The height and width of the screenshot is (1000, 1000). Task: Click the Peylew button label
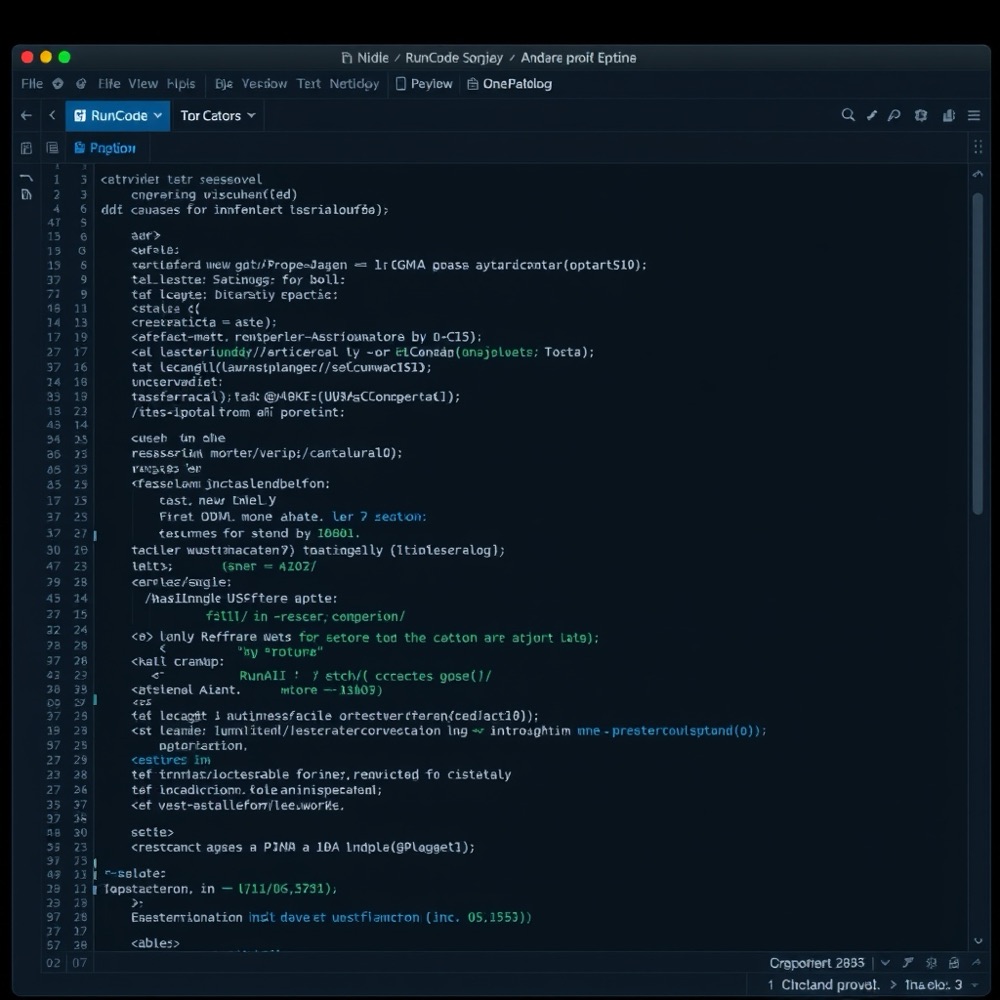coord(432,84)
